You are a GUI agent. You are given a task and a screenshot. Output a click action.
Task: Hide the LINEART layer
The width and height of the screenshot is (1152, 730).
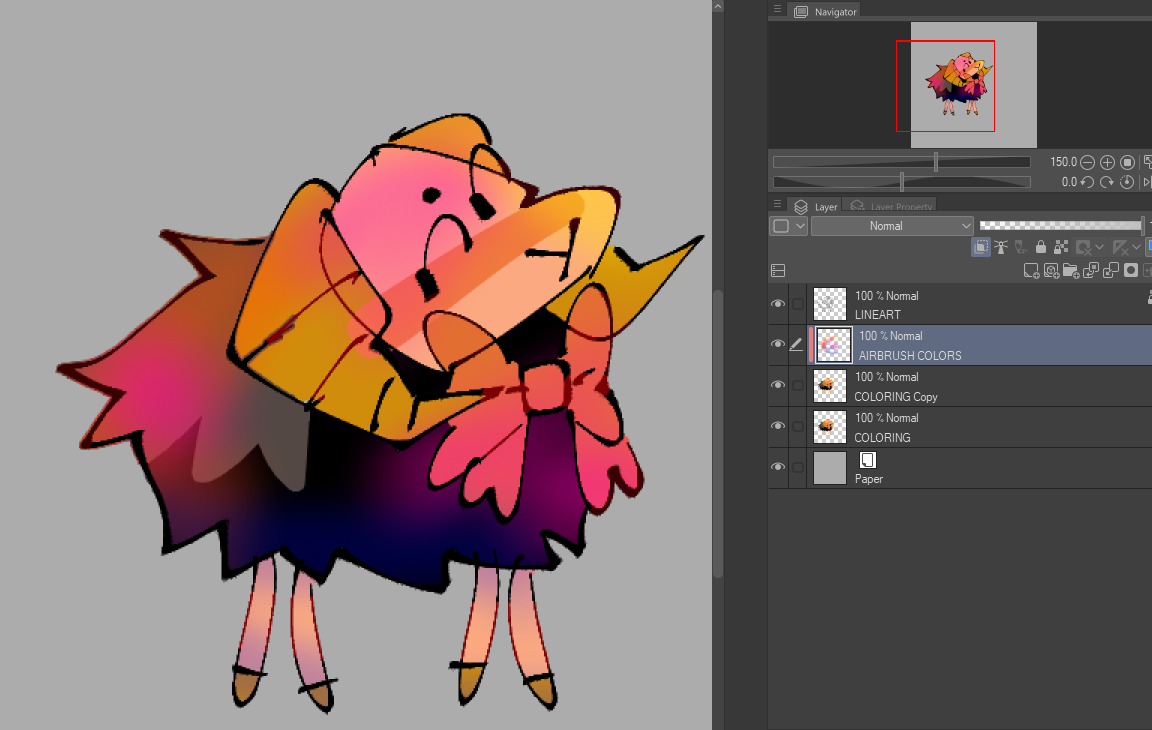pyautogui.click(x=778, y=304)
